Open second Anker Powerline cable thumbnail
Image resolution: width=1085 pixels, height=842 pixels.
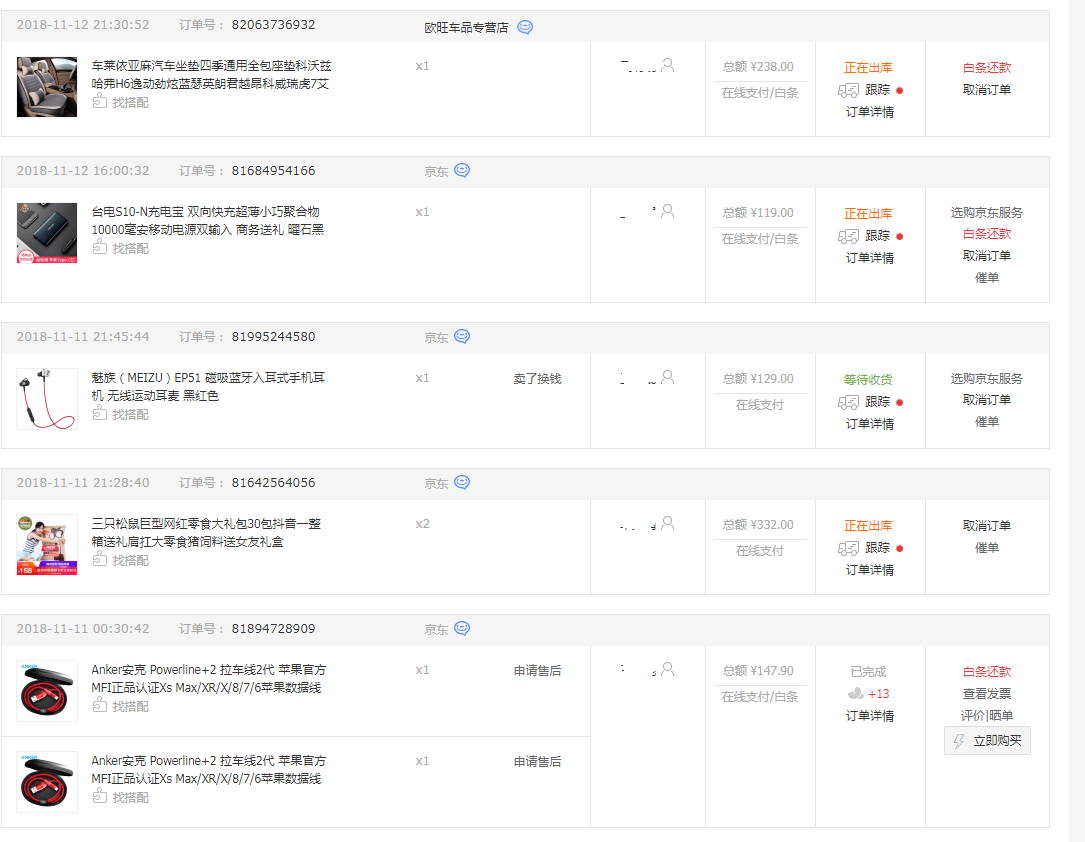47,782
